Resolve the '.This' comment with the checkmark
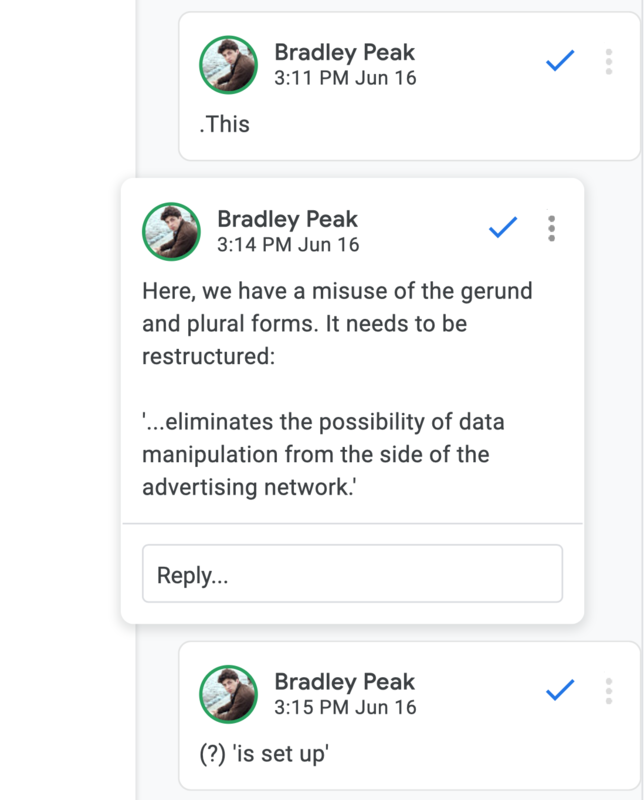The width and height of the screenshot is (644, 800). tap(560, 62)
